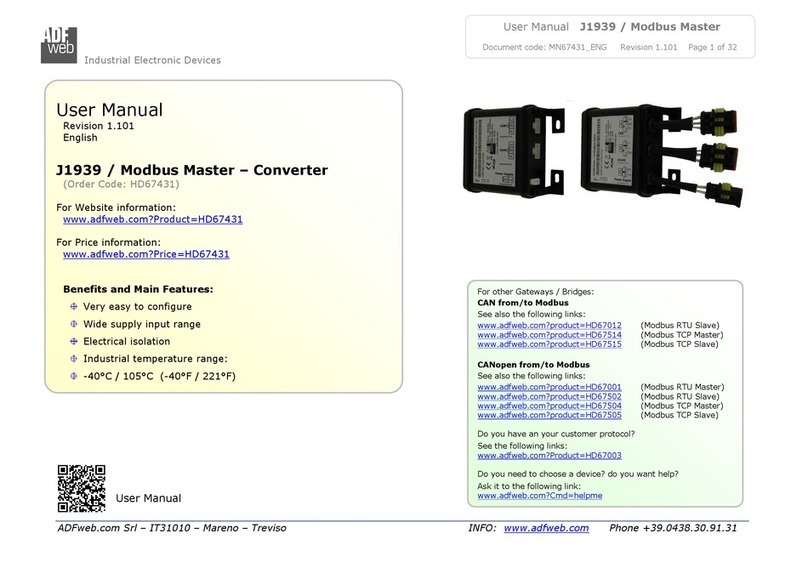Click the 'Ask it to the following link:' text

pyautogui.click(x=529, y=486)
